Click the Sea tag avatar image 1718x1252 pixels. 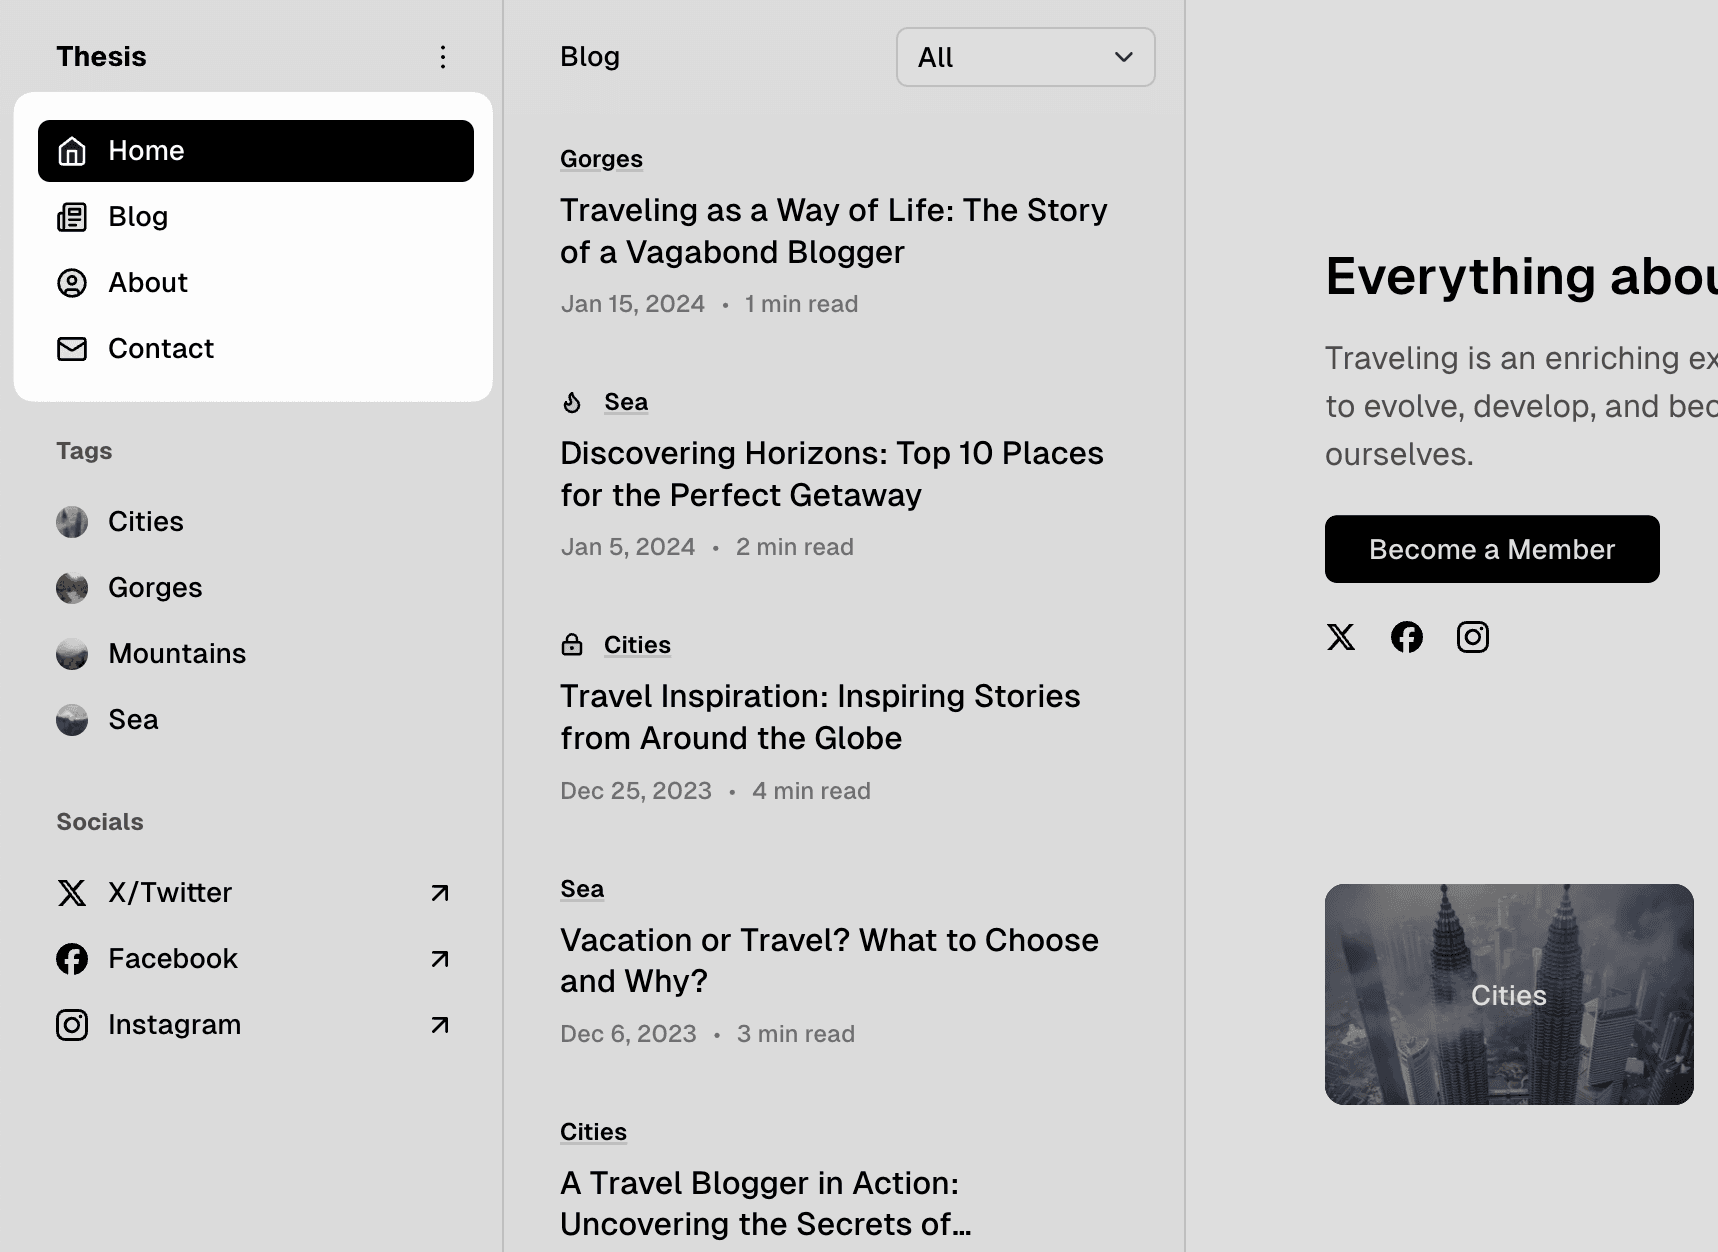(72, 720)
